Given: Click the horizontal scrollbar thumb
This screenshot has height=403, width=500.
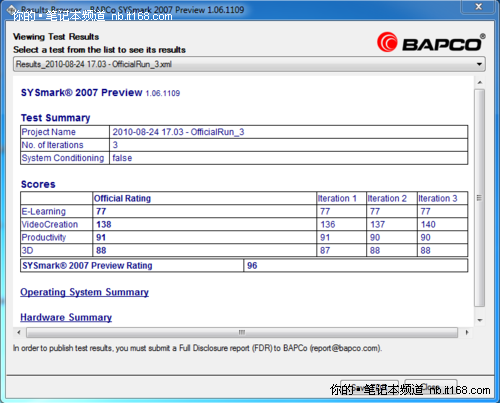Looking at the screenshot, I should 242,332.
